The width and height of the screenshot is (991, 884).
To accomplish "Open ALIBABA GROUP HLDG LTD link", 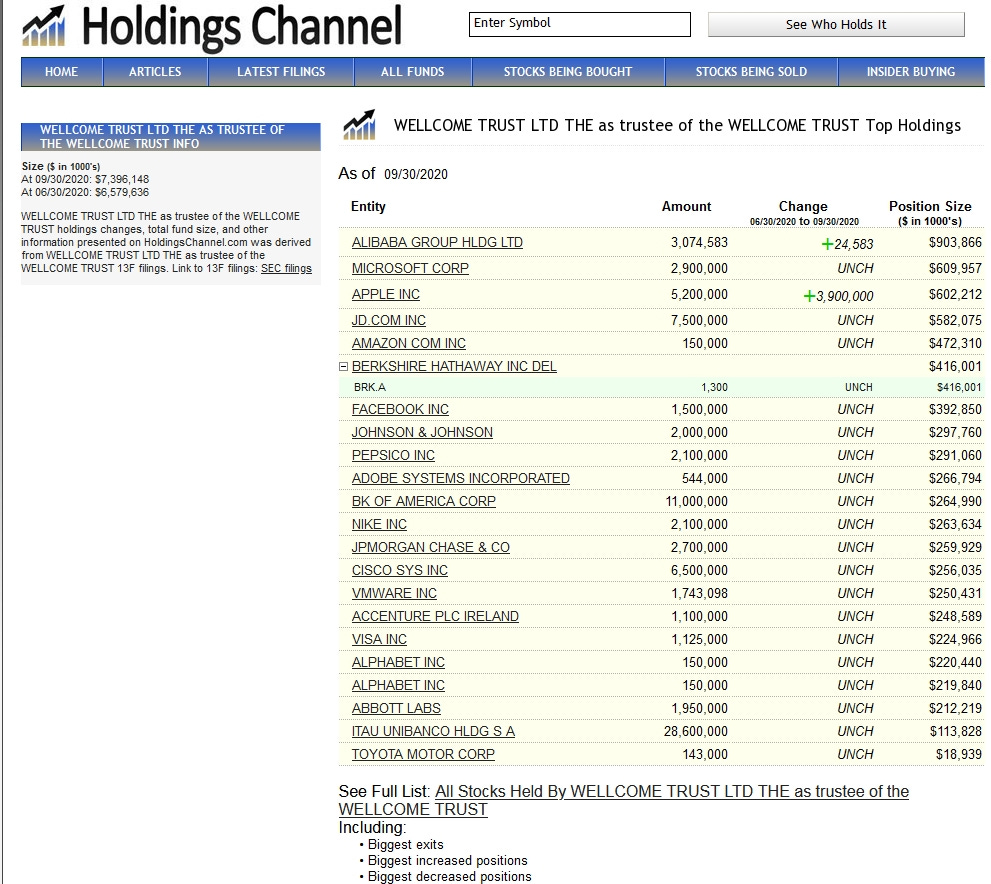I will [x=437, y=243].
